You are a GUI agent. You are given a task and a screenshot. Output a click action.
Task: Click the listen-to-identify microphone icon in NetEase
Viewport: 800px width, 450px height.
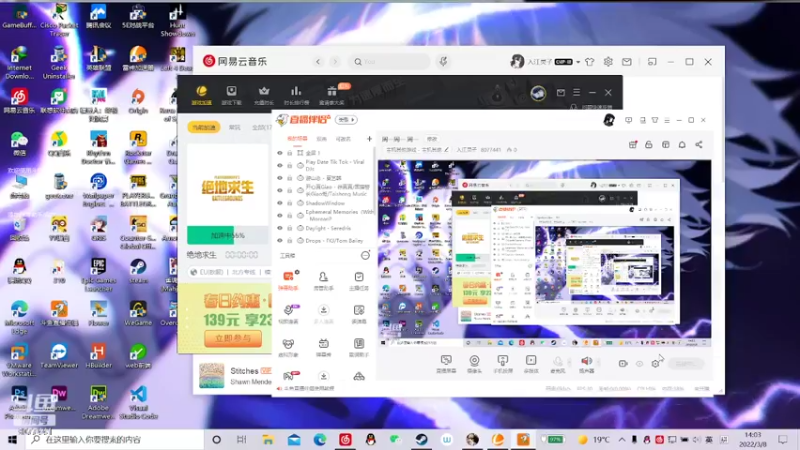coord(443,62)
